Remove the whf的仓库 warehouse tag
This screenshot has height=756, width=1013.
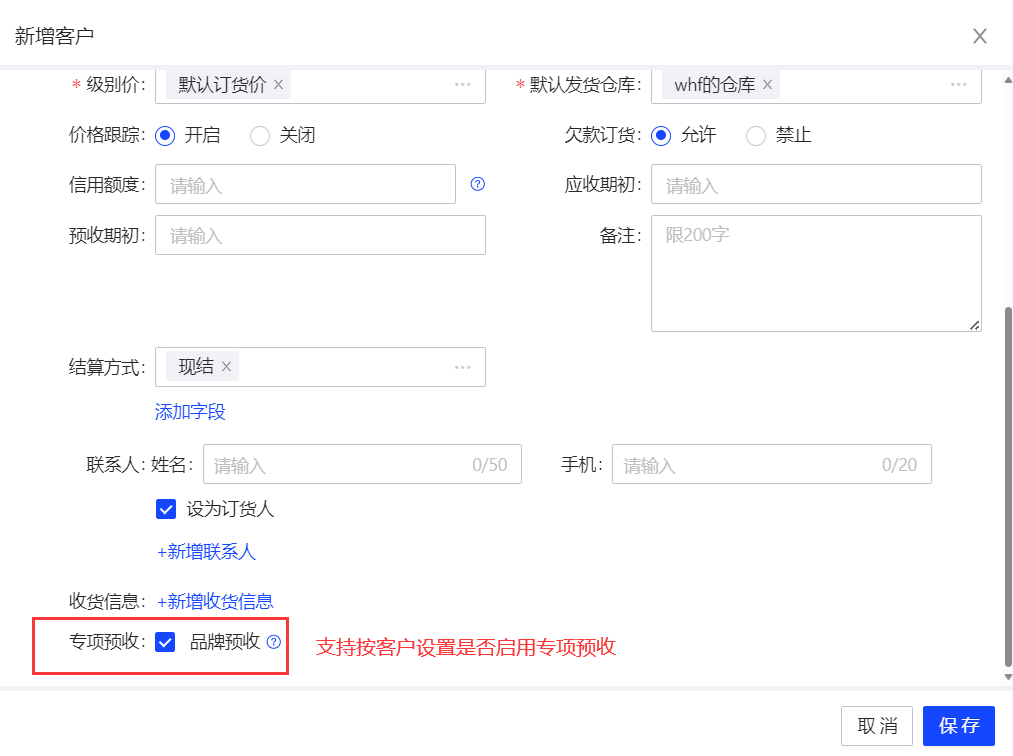pos(767,85)
